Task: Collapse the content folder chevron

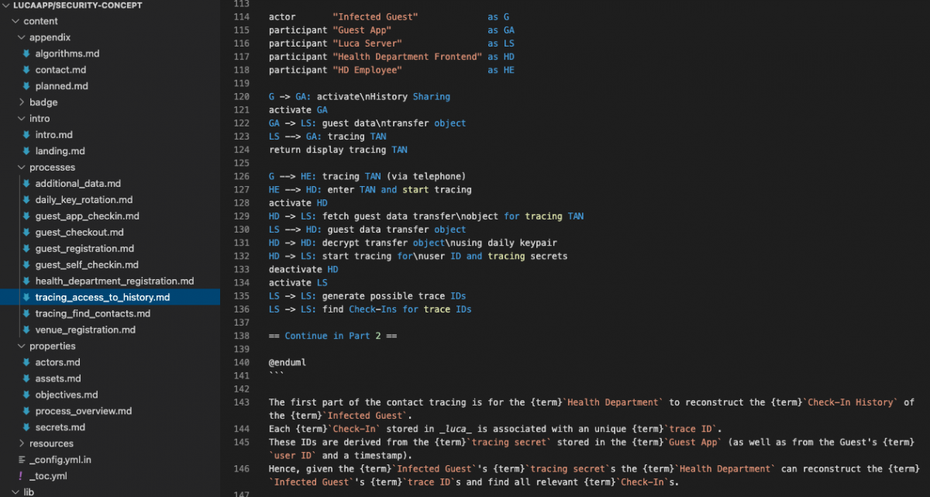Action: pyautogui.click(x=15, y=21)
